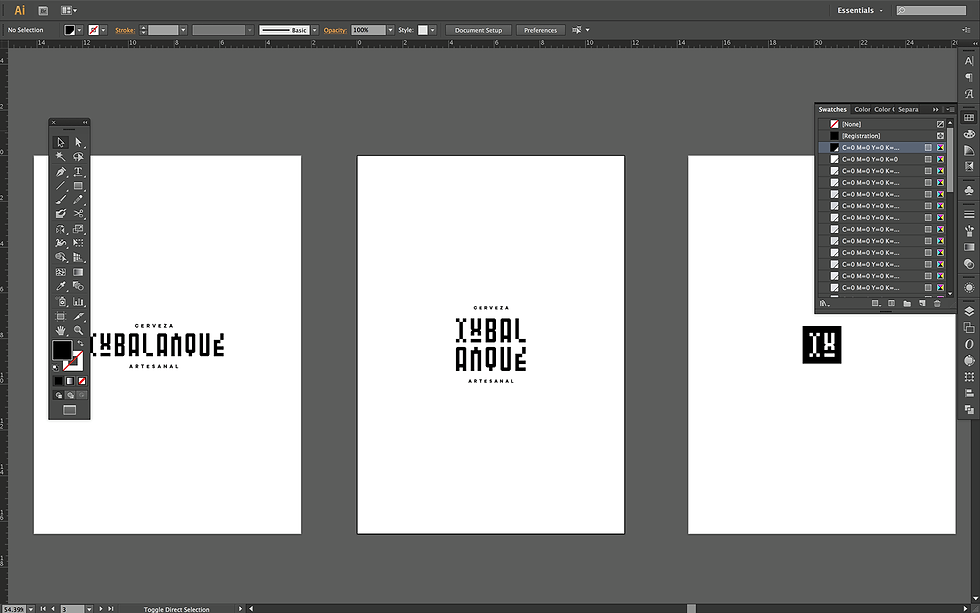Open Swatch Libraries menu icon
Viewport: 980px width, 613px height.
click(824, 304)
